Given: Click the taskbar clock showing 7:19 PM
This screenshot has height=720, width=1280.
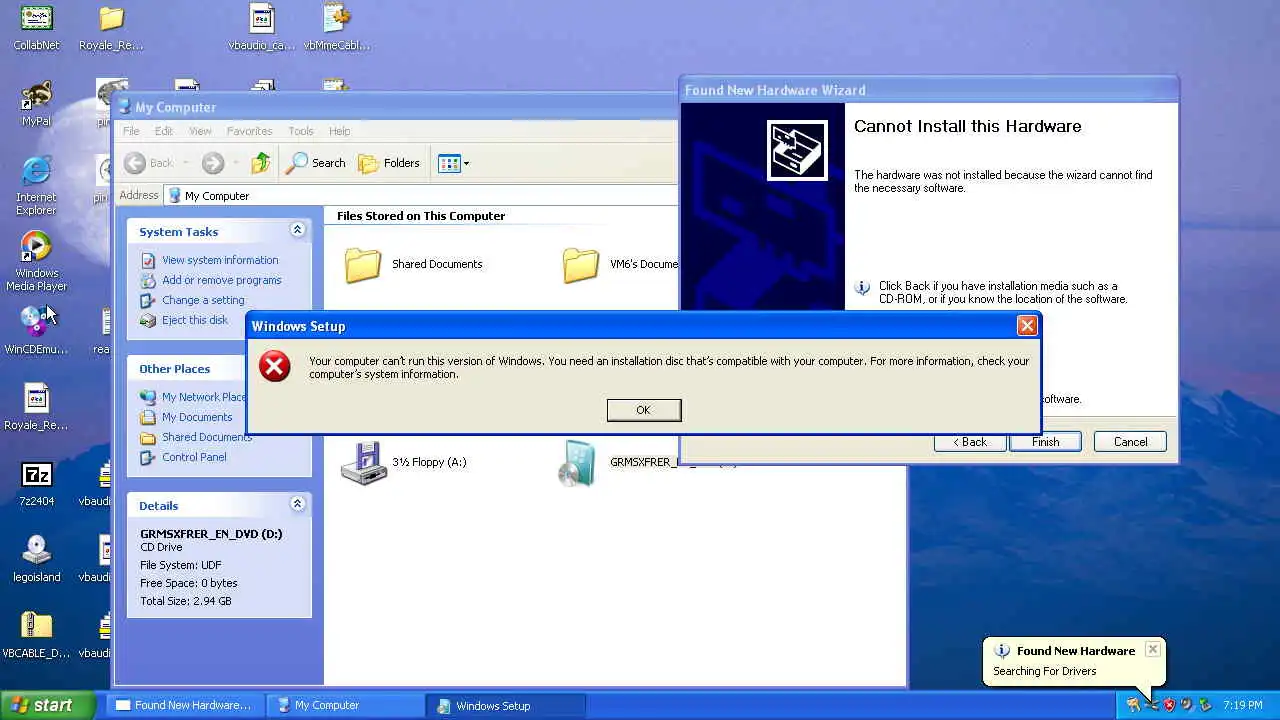Looking at the screenshot, I should coord(1243,705).
